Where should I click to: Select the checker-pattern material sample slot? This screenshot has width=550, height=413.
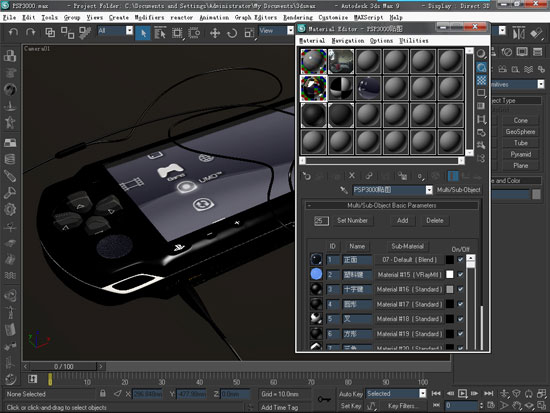(341, 88)
